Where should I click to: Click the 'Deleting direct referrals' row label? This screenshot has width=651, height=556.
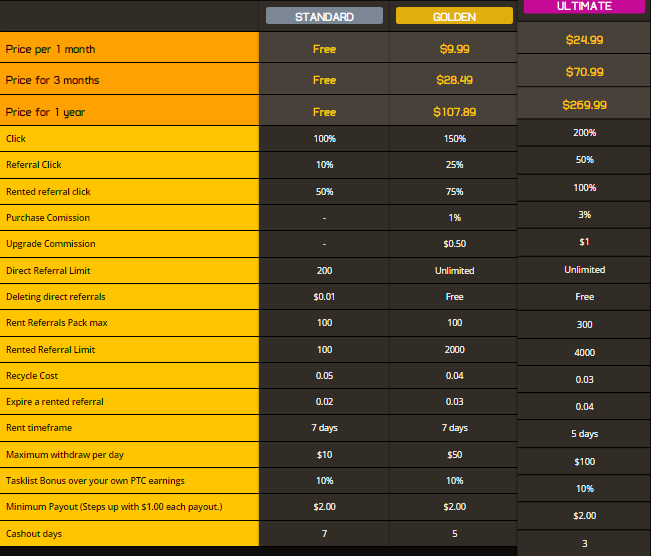click(x=56, y=297)
